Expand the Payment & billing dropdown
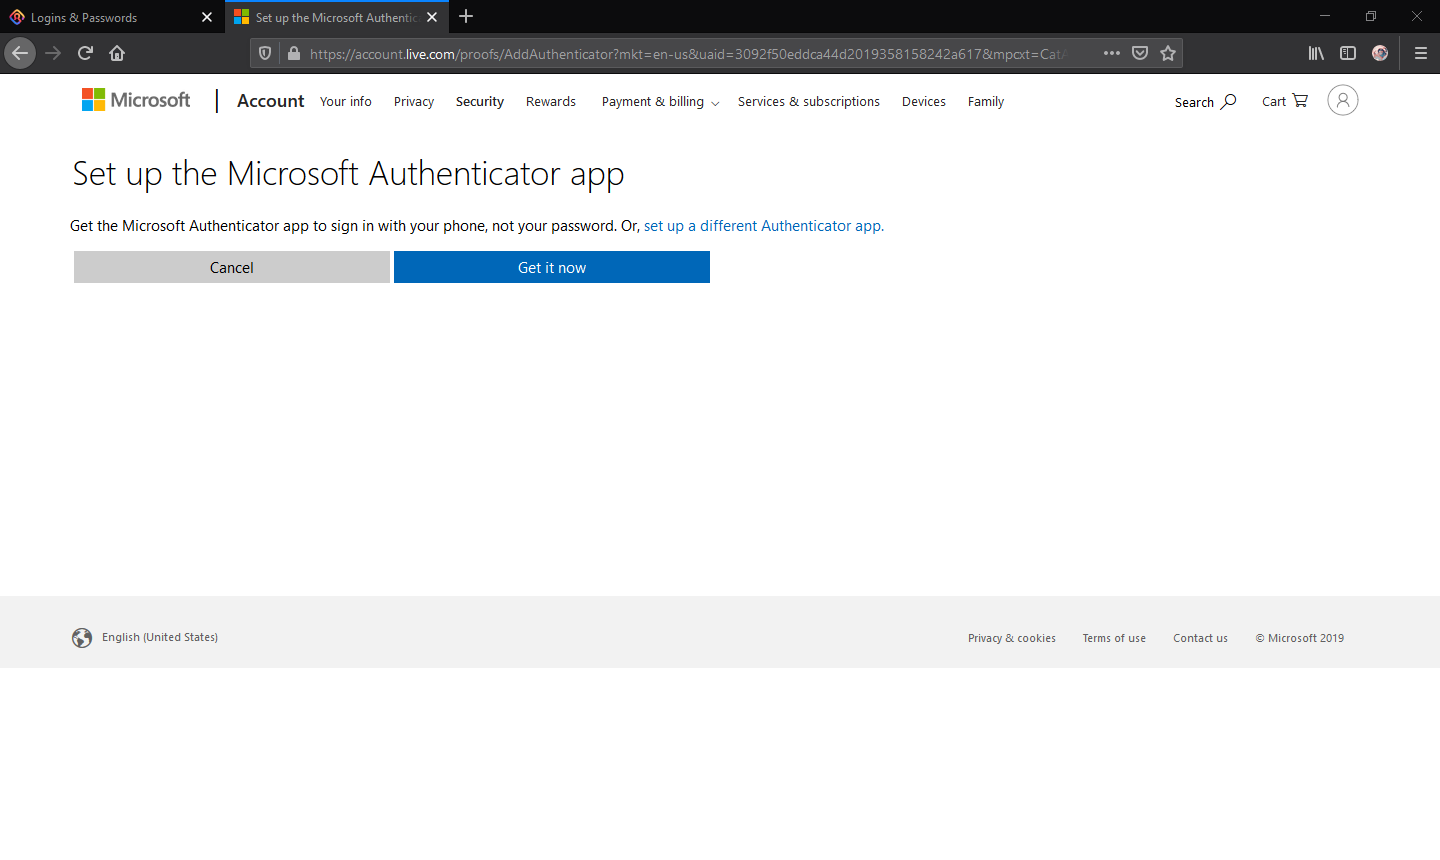The width and height of the screenshot is (1440, 860). [x=660, y=102]
